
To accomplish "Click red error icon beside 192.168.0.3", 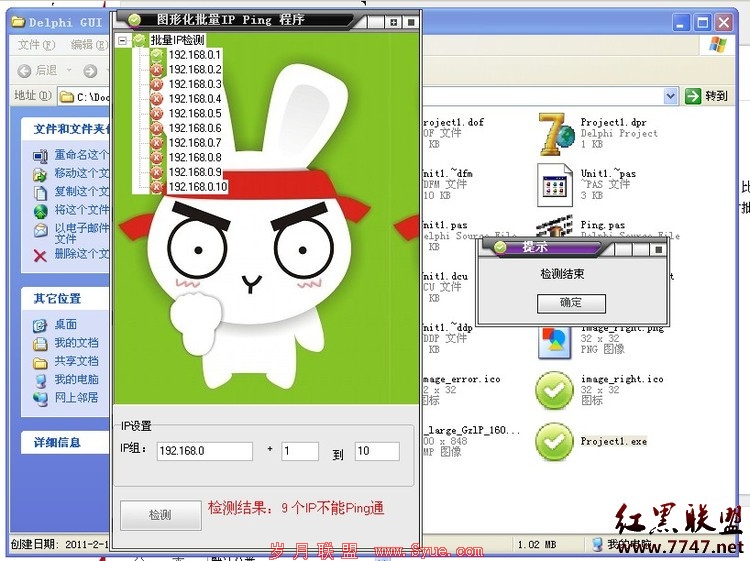I will coord(156,85).
